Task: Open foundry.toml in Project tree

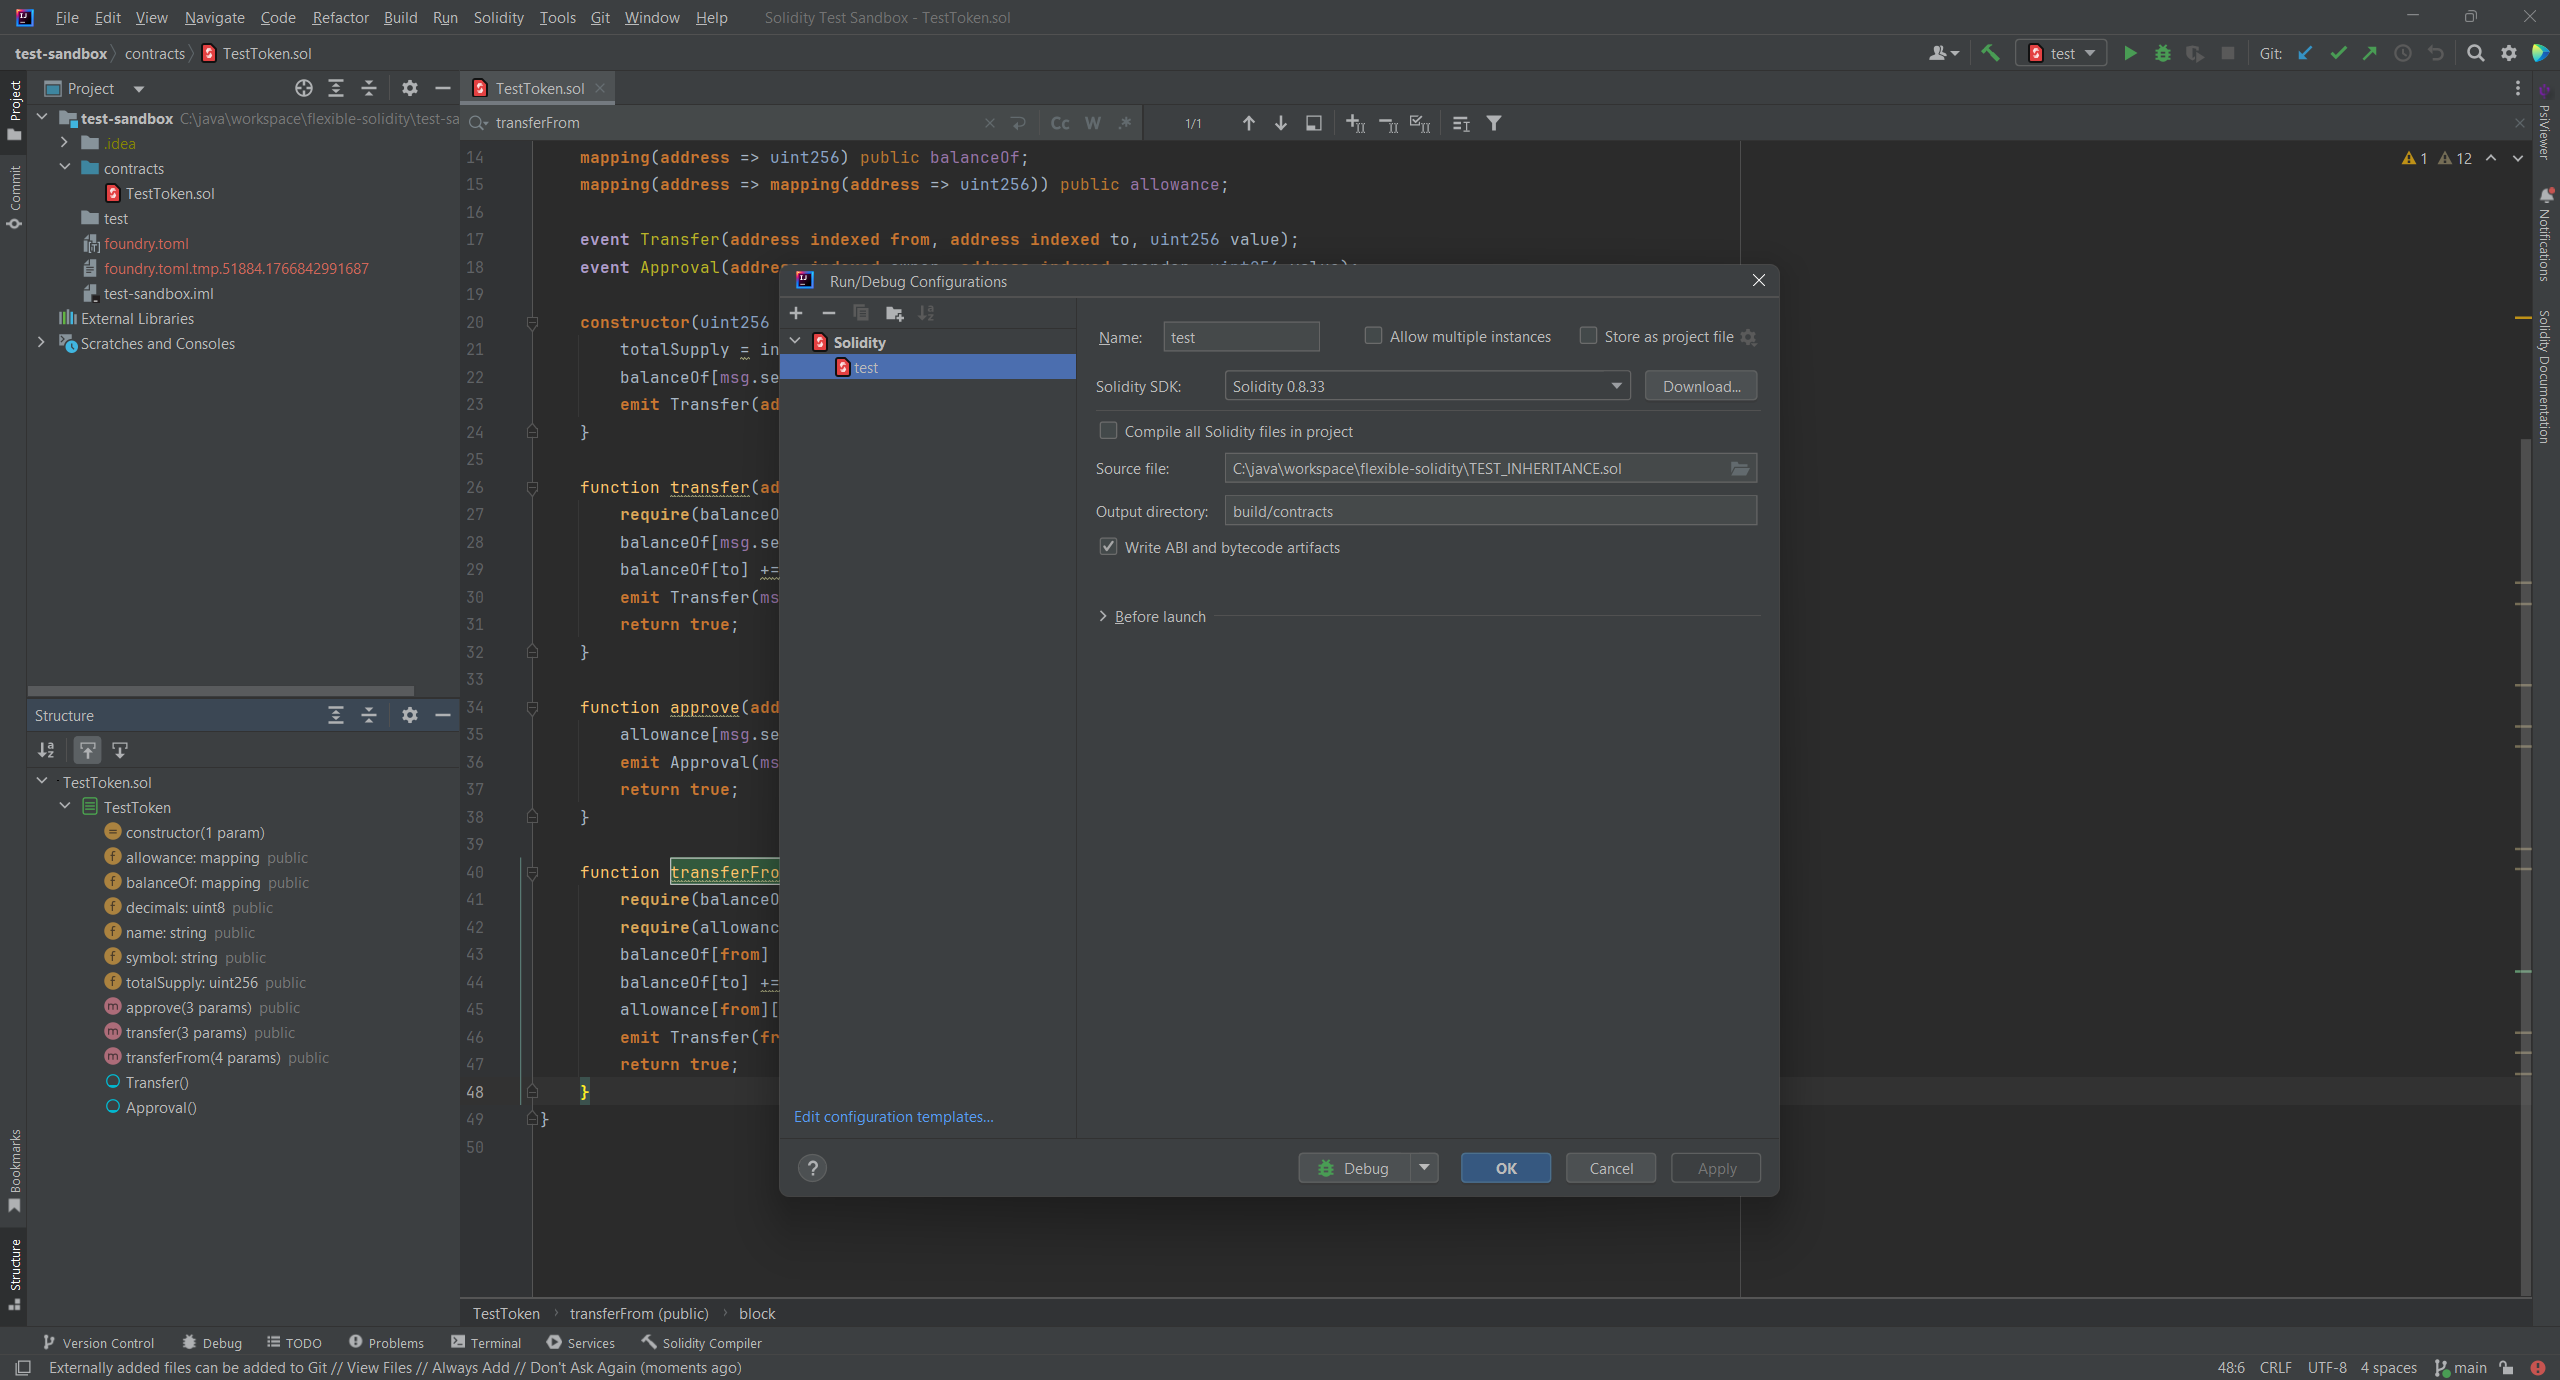Action: (146, 243)
